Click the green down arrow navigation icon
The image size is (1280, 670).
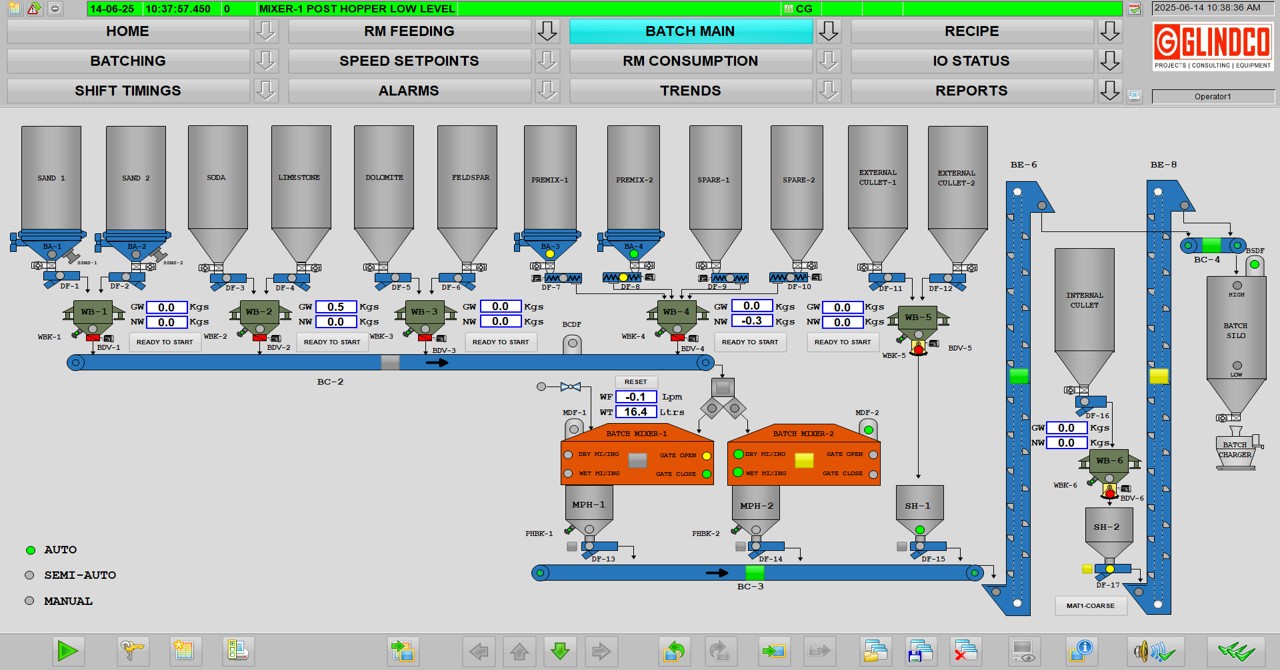(x=560, y=652)
